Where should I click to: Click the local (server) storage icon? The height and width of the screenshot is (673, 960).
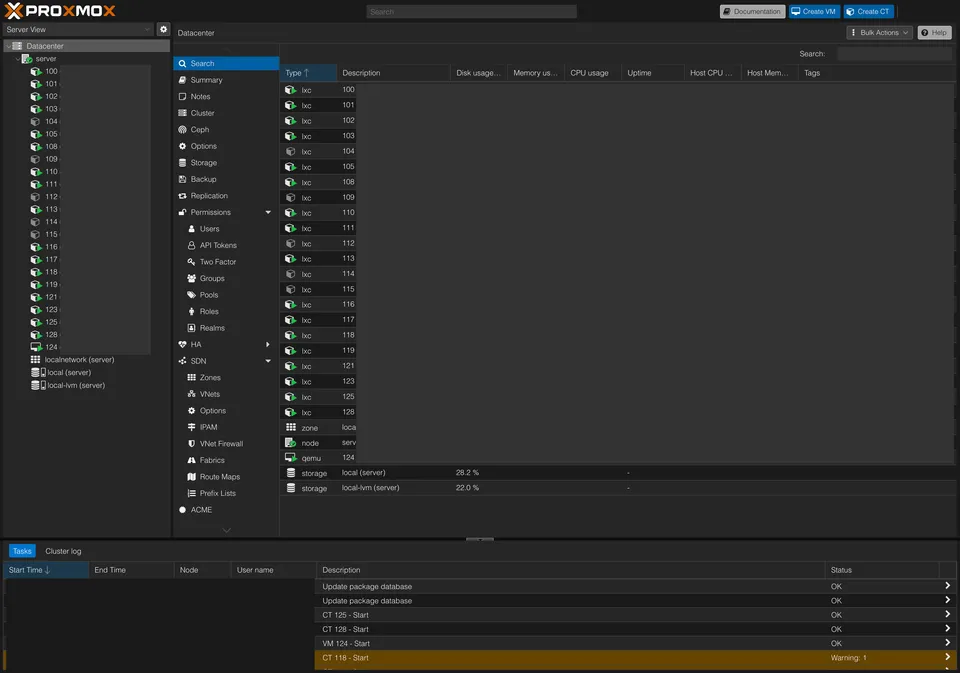tap(38, 372)
